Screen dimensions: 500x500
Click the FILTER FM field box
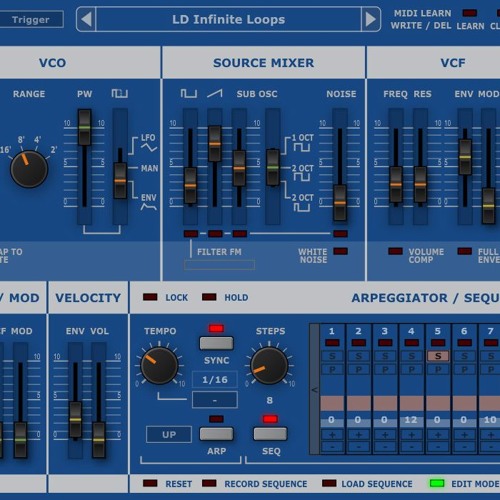(x=220, y=265)
